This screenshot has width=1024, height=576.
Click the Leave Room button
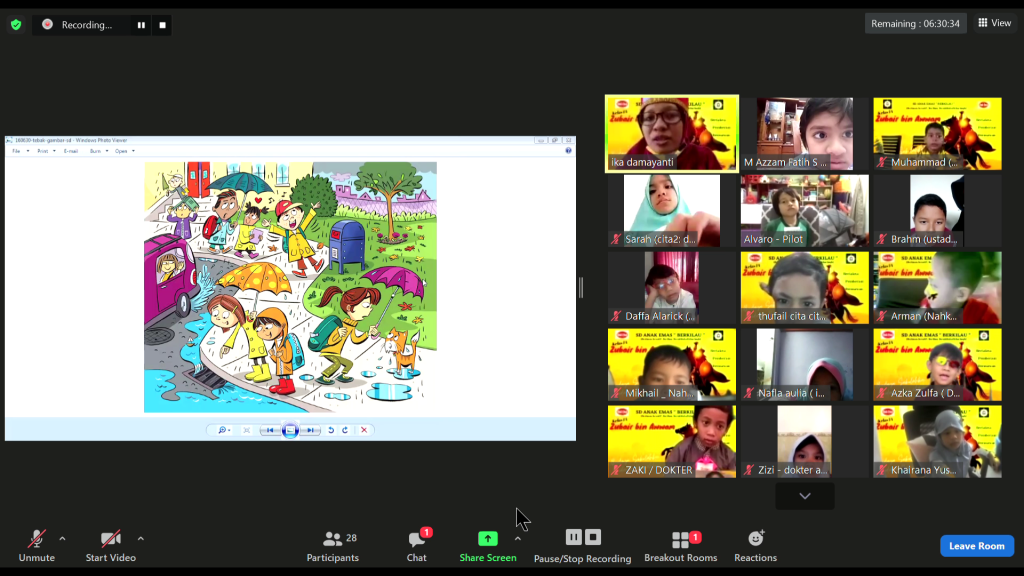(976, 546)
